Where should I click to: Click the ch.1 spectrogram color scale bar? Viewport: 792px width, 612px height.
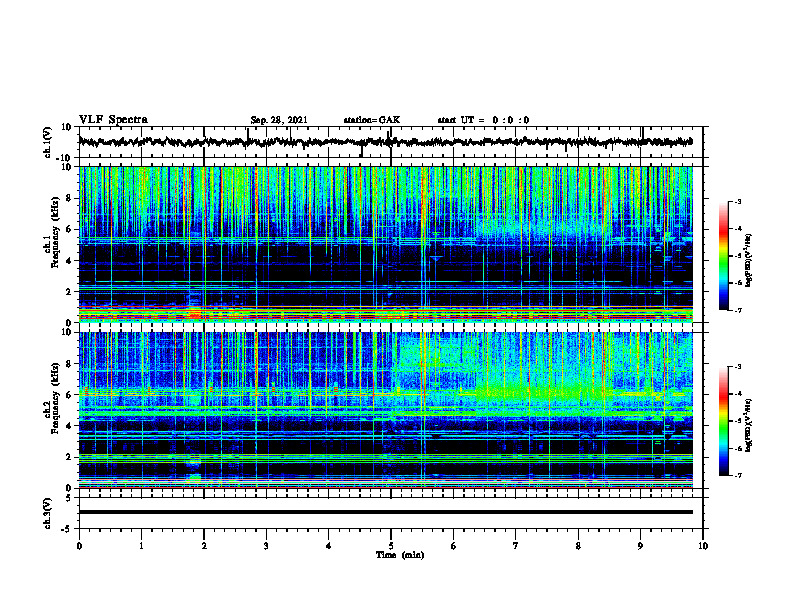(x=723, y=256)
